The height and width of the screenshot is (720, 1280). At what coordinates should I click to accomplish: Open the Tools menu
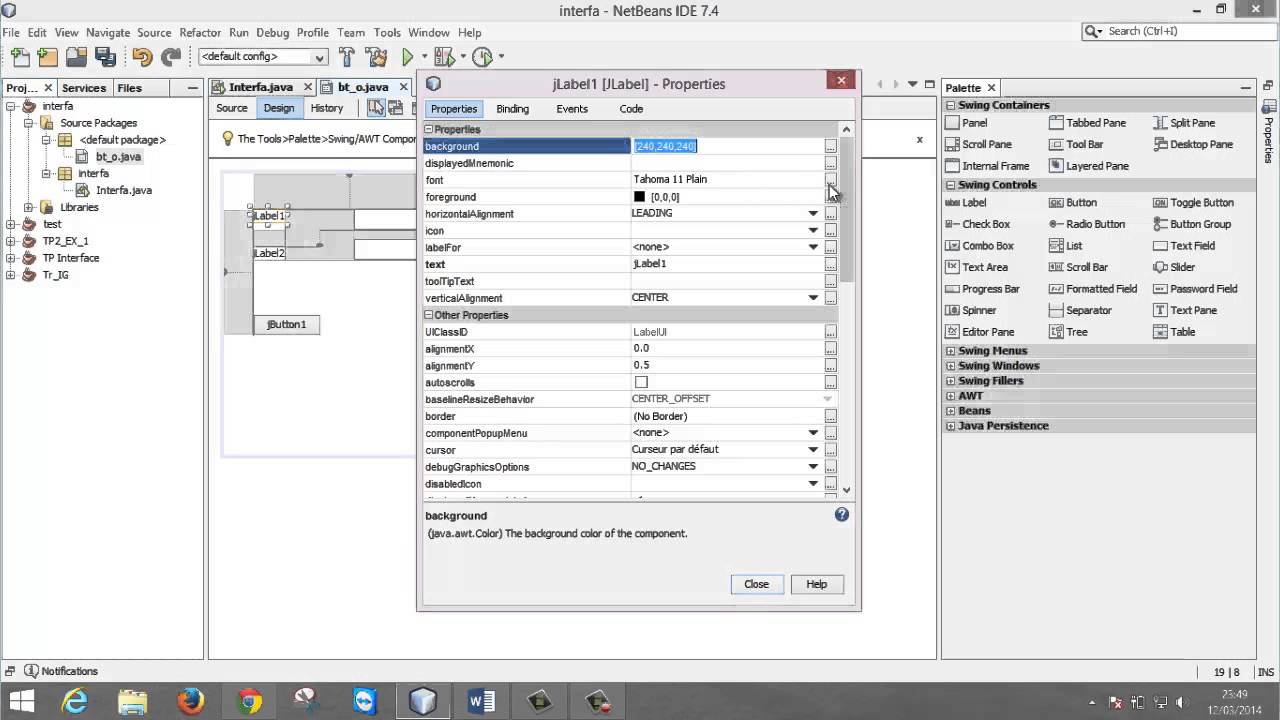point(387,32)
